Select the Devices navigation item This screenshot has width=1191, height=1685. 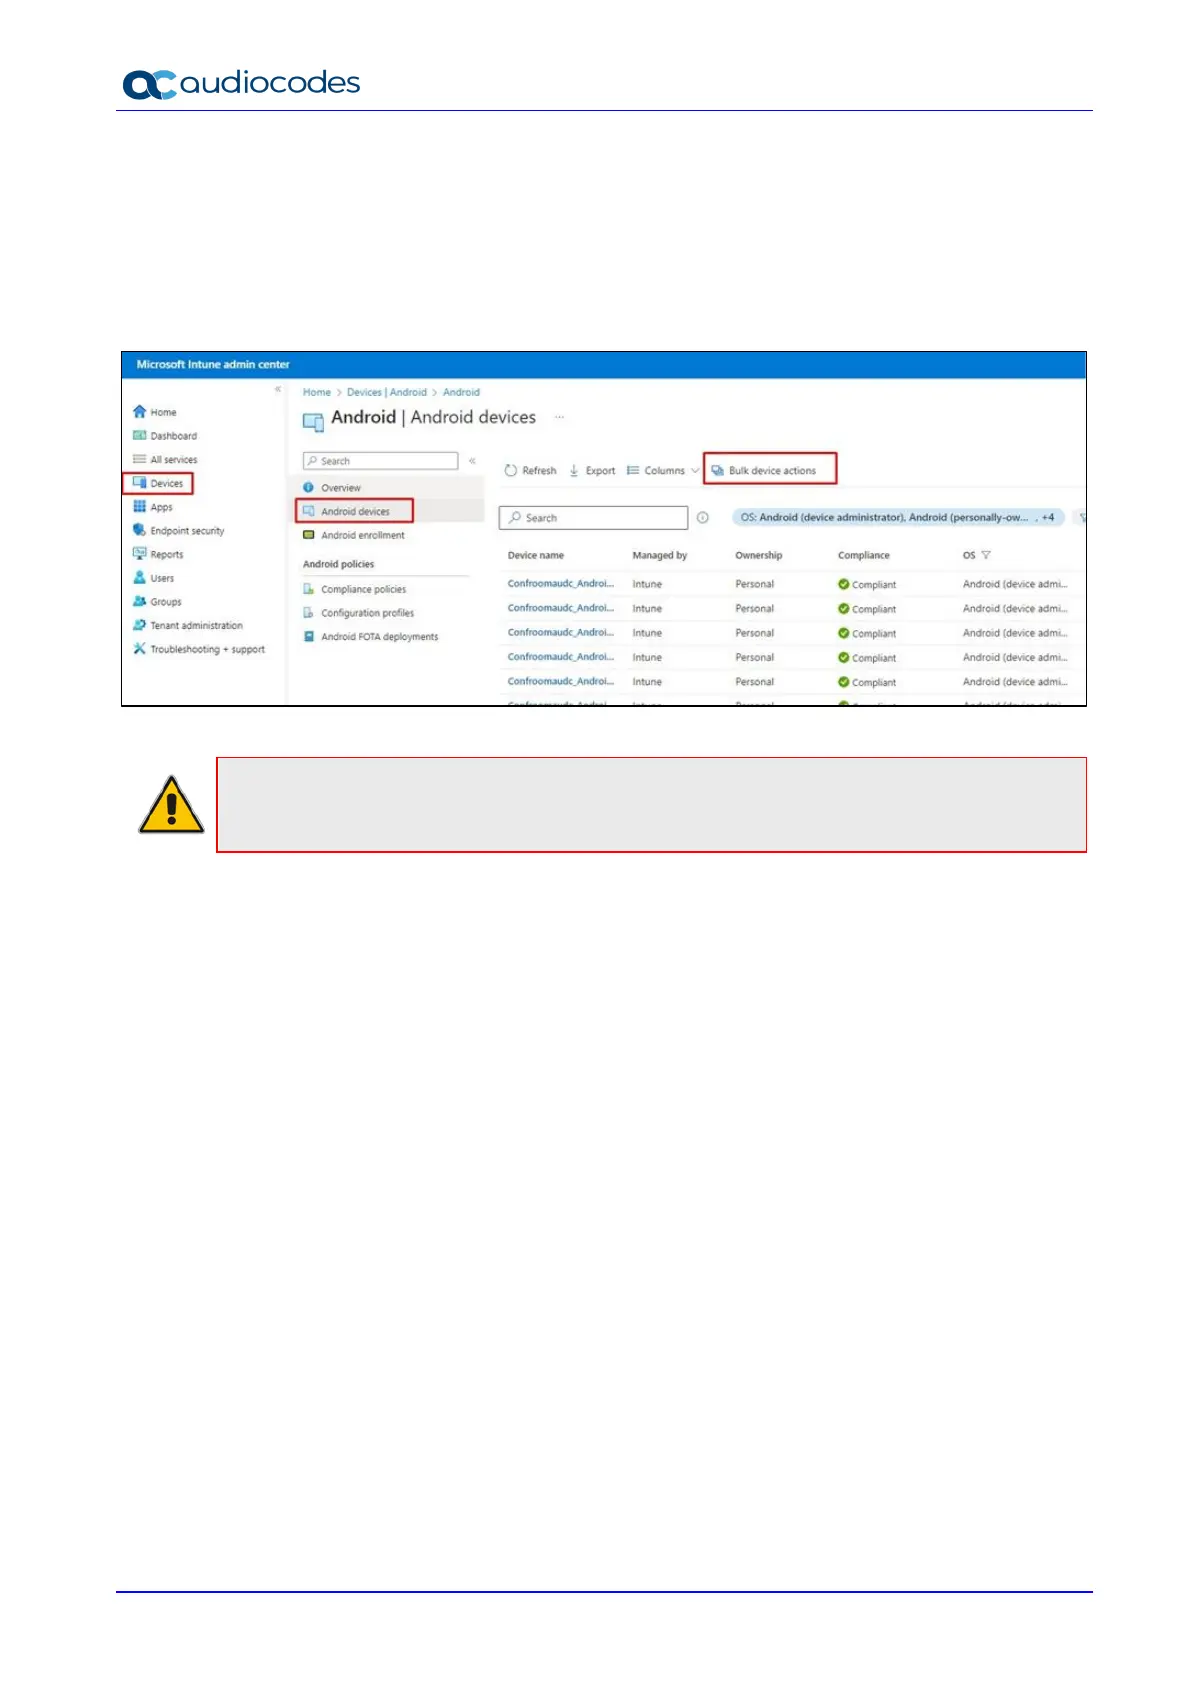(x=158, y=483)
